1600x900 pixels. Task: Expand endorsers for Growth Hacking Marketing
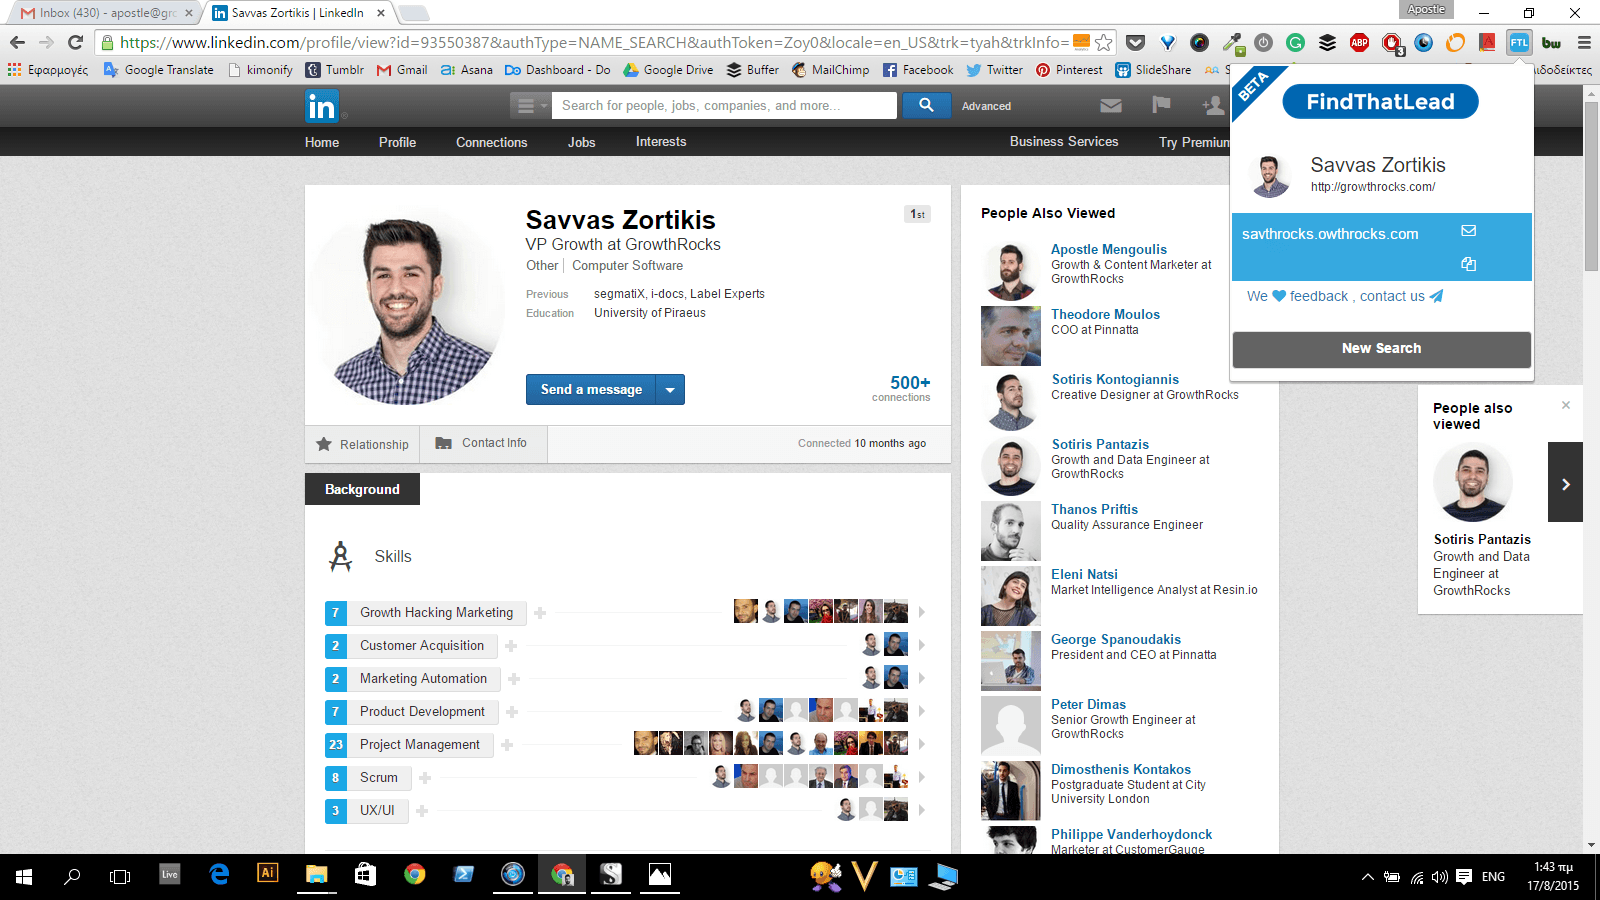[x=922, y=612]
